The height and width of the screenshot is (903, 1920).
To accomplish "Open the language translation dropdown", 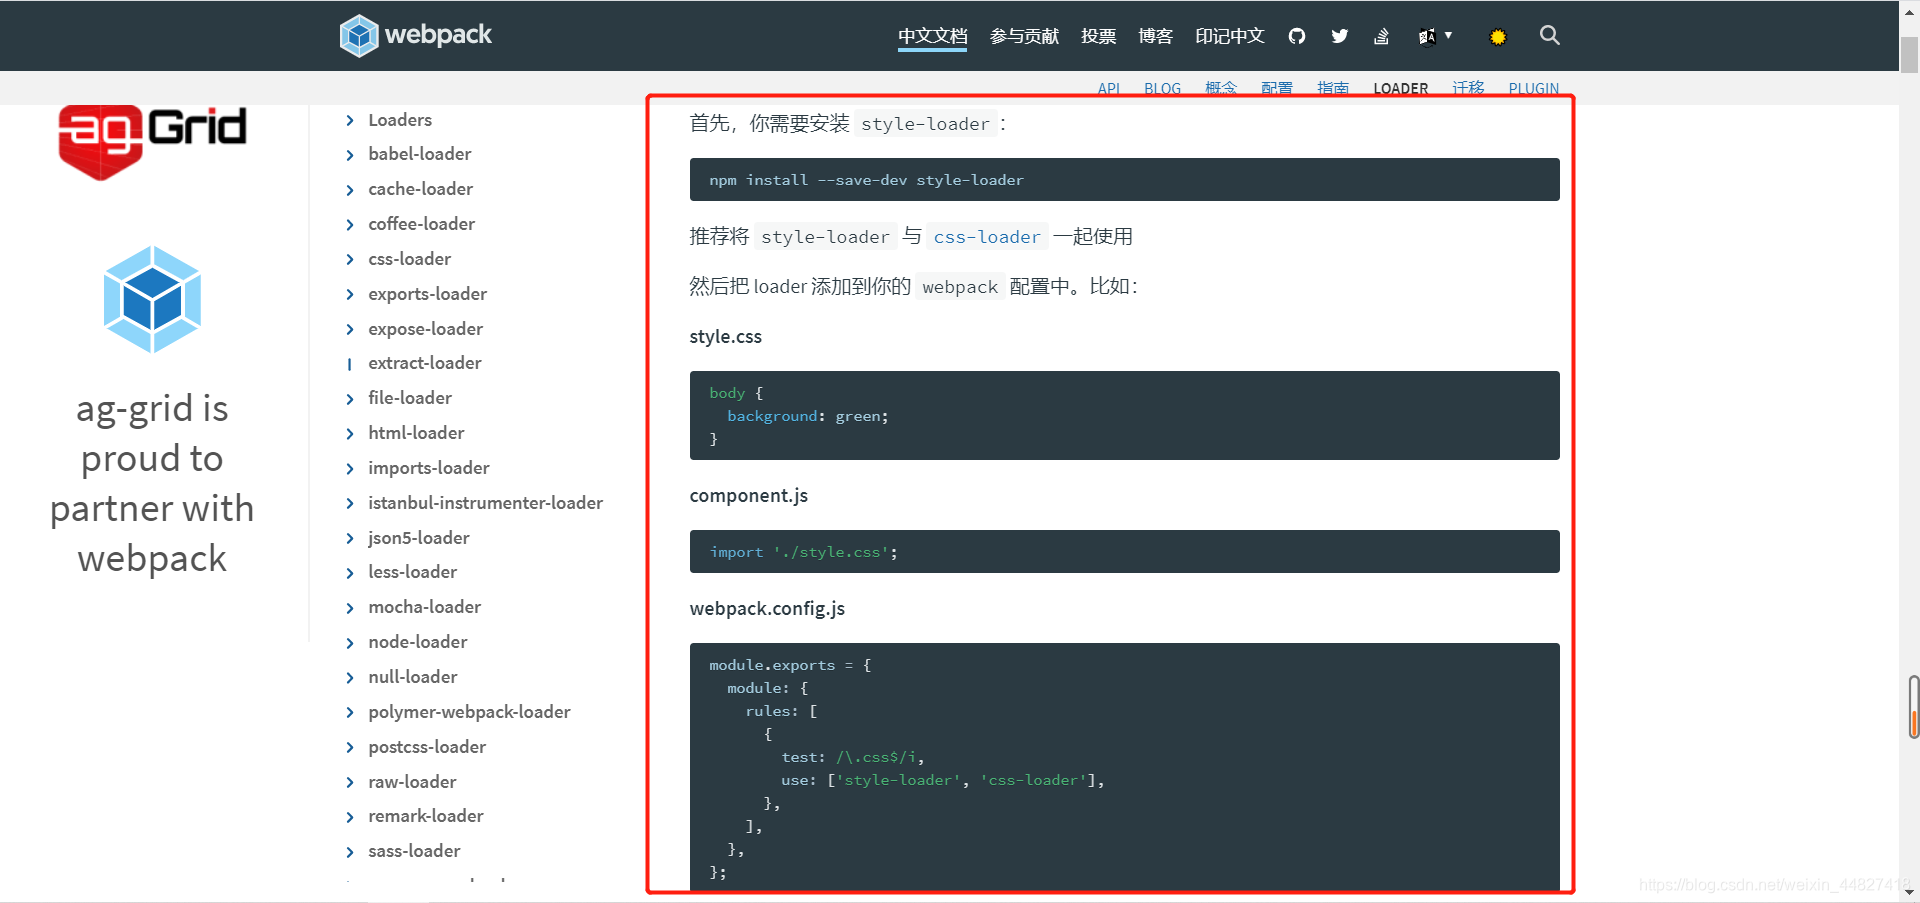I will [x=1435, y=36].
